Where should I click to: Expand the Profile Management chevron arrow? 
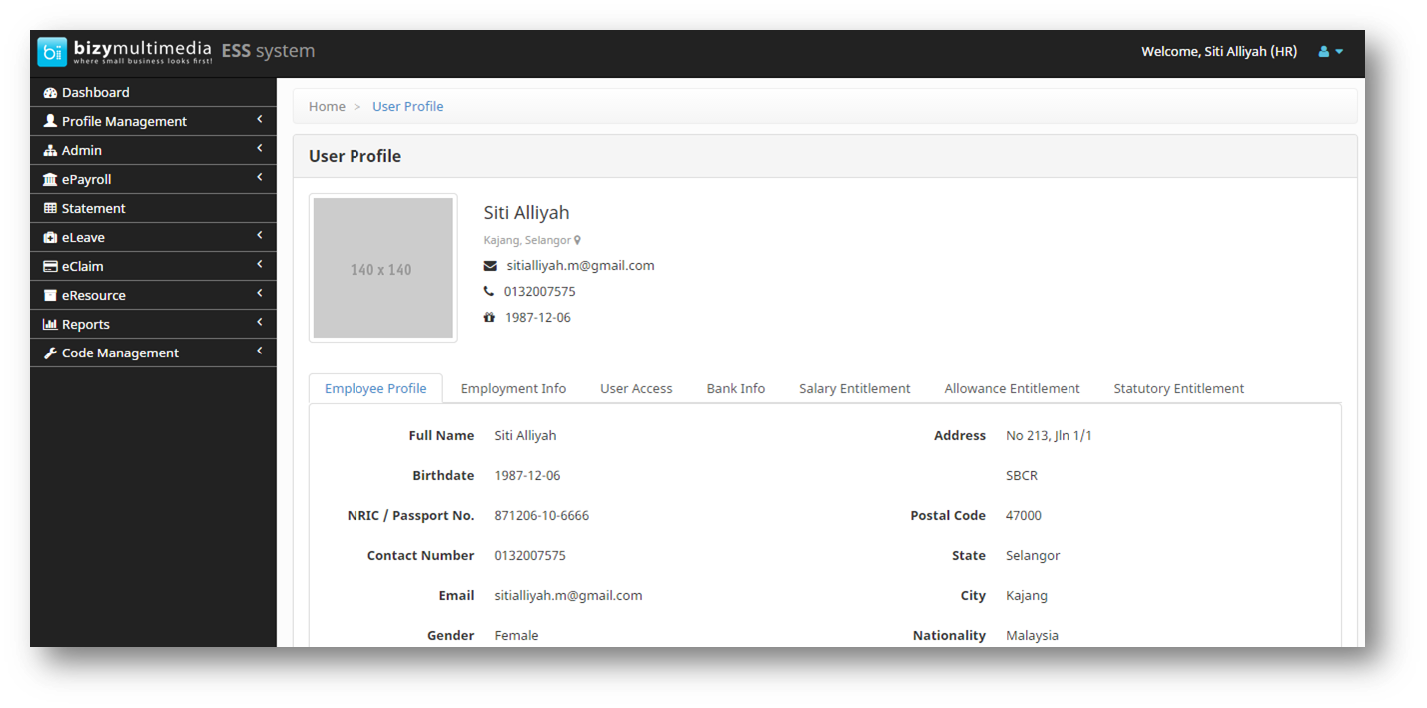[259, 120]
